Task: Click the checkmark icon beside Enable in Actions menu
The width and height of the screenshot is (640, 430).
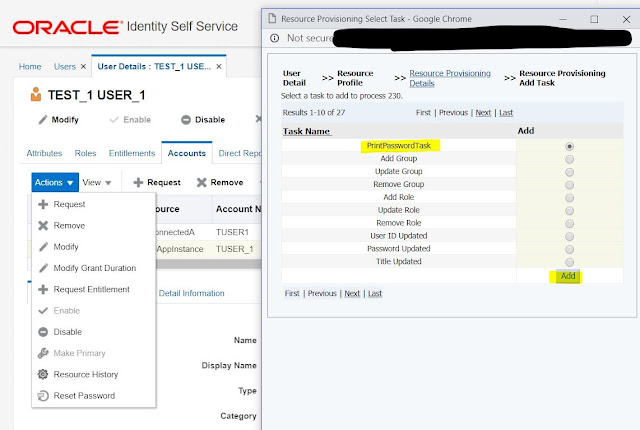Action: coord(43,310)
